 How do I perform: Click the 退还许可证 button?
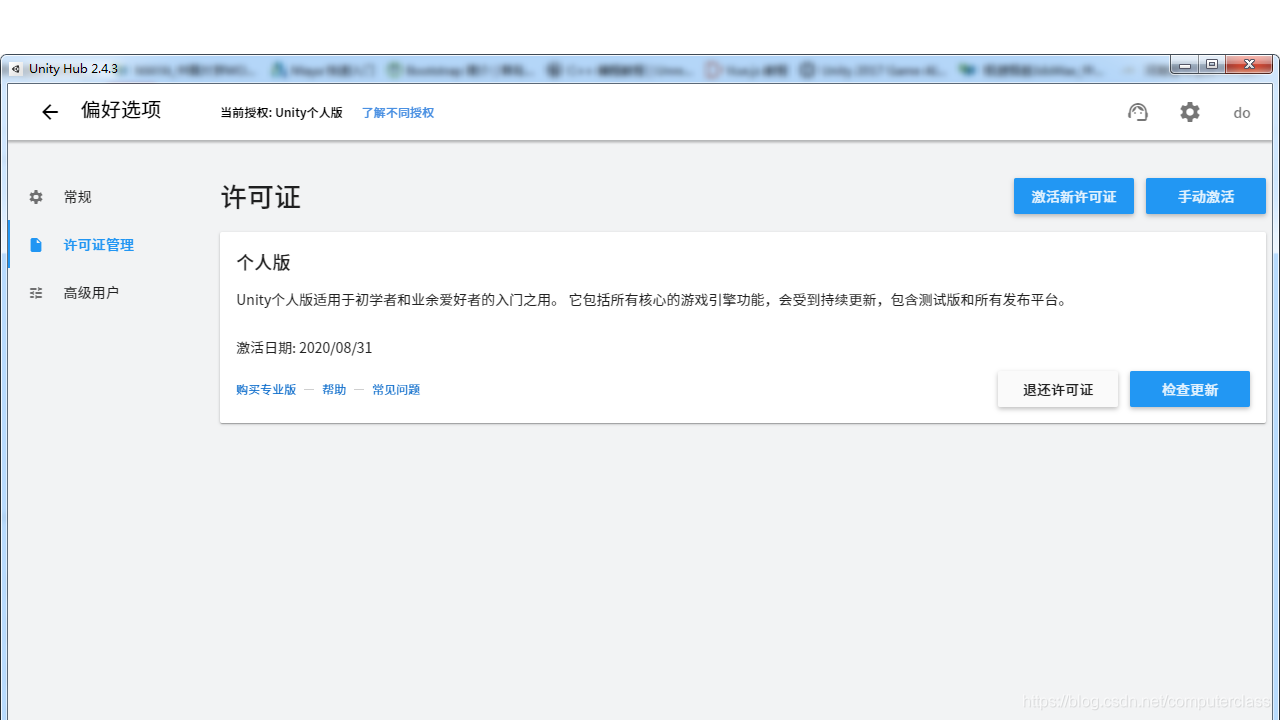tap(1058, 389)
